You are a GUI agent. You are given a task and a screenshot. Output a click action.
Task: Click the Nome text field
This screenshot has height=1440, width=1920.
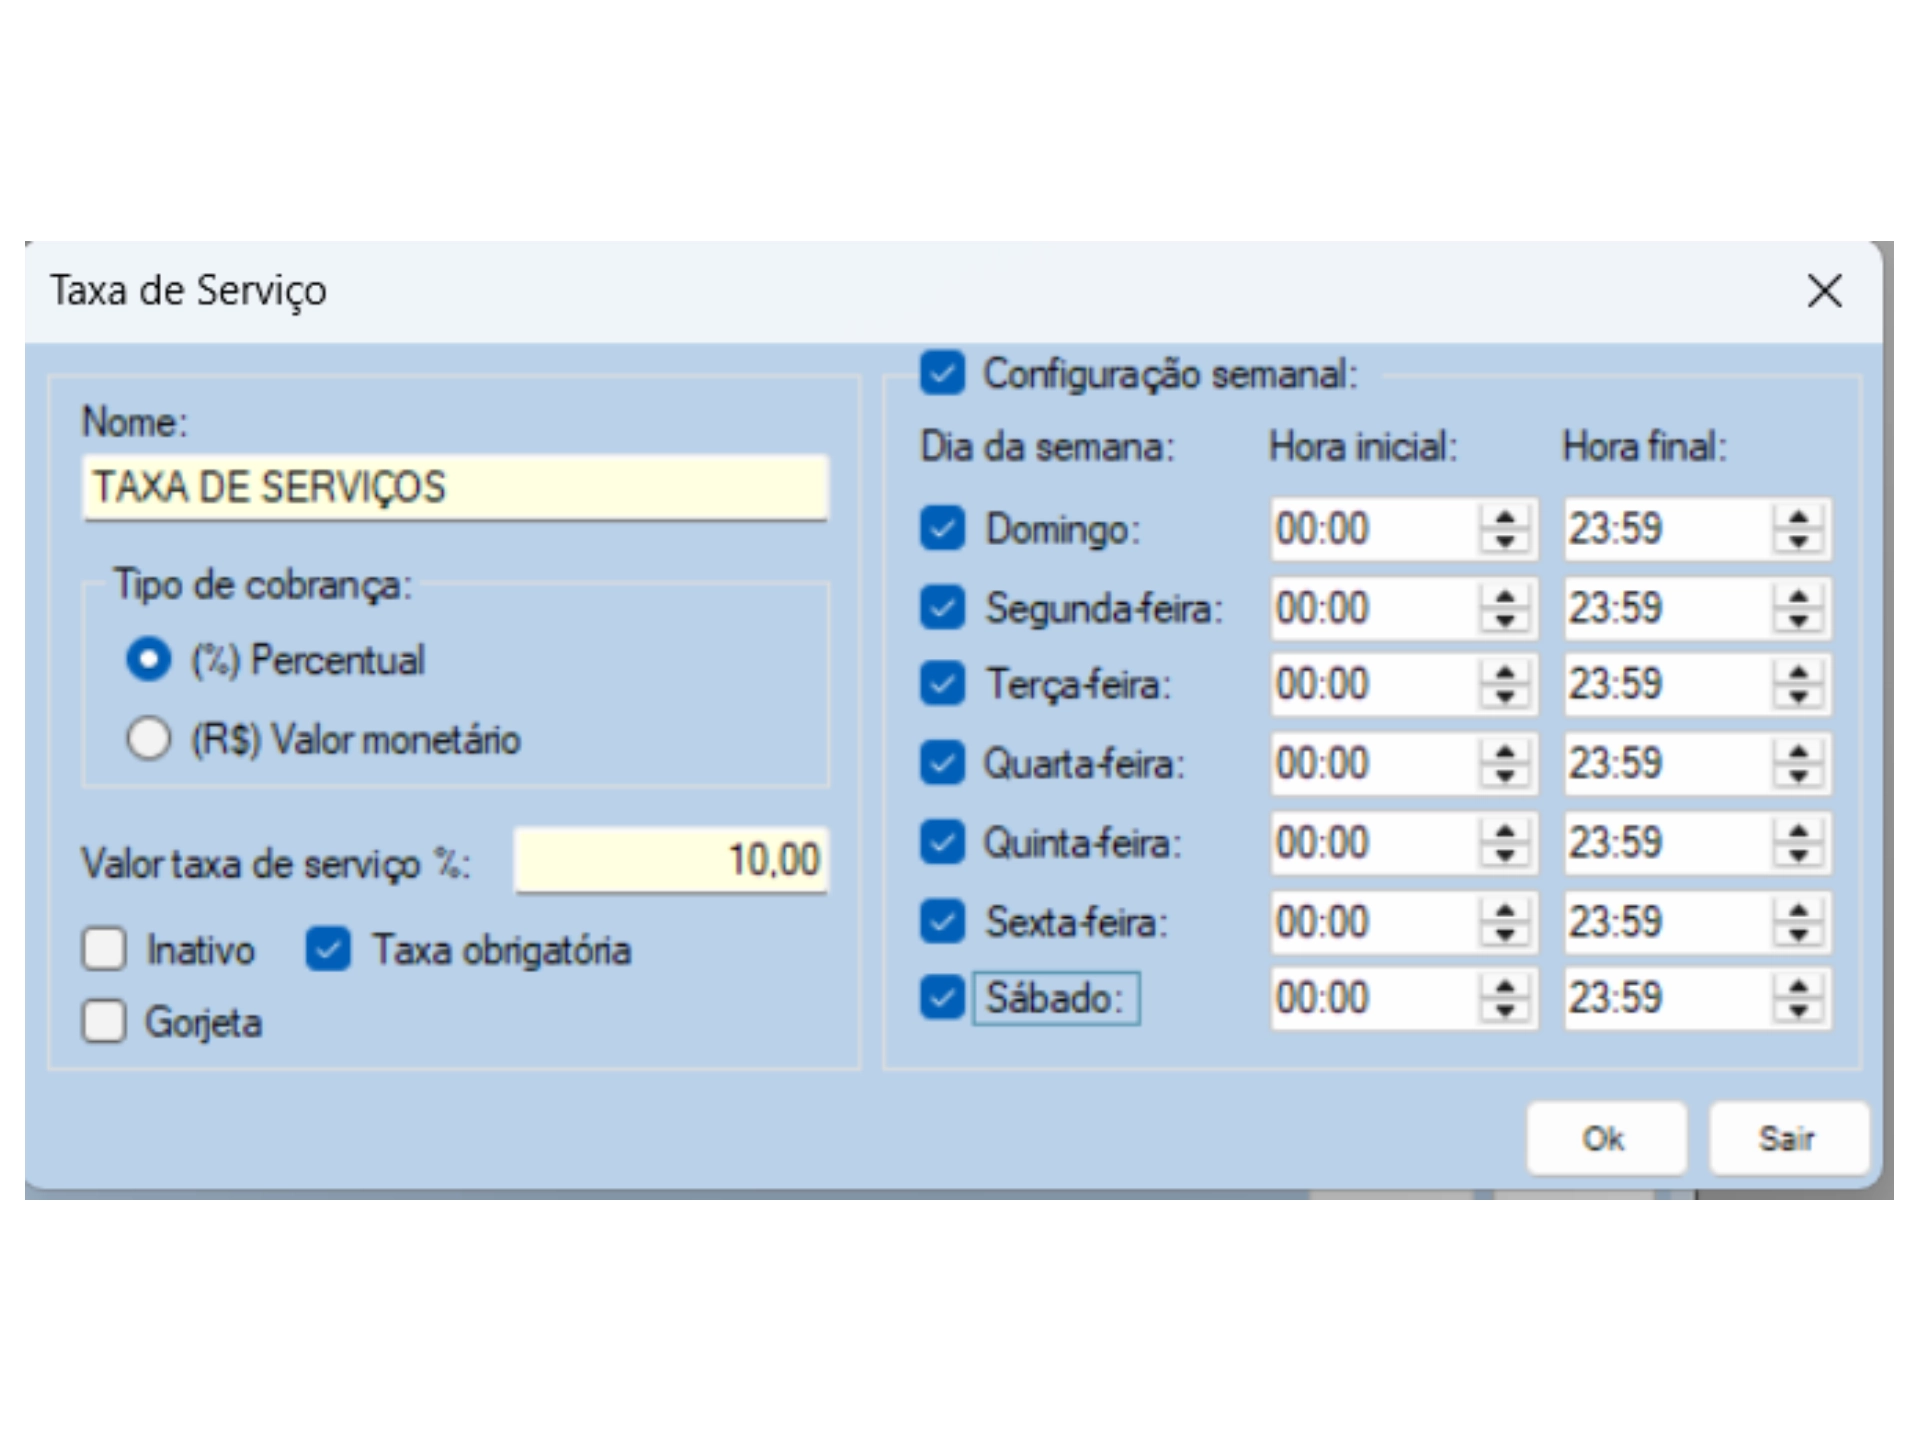point(455,487)
